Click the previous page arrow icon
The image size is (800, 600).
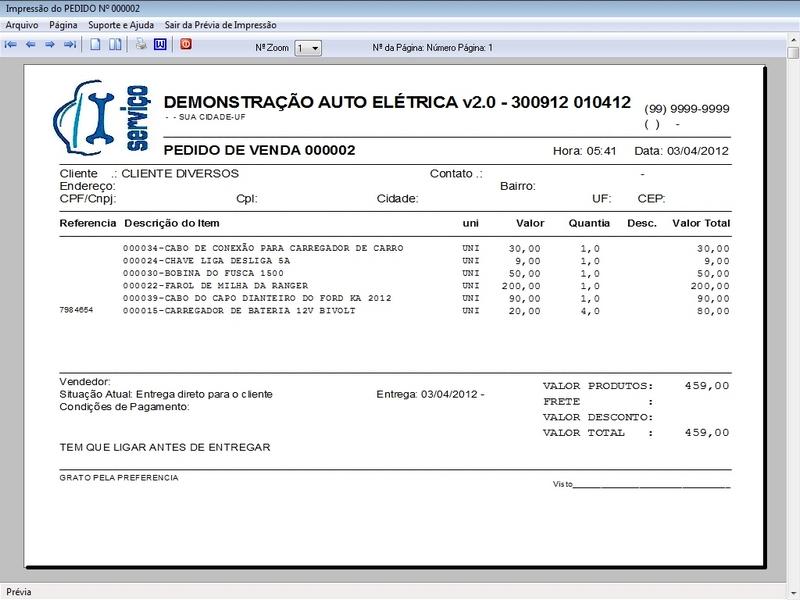31,45
